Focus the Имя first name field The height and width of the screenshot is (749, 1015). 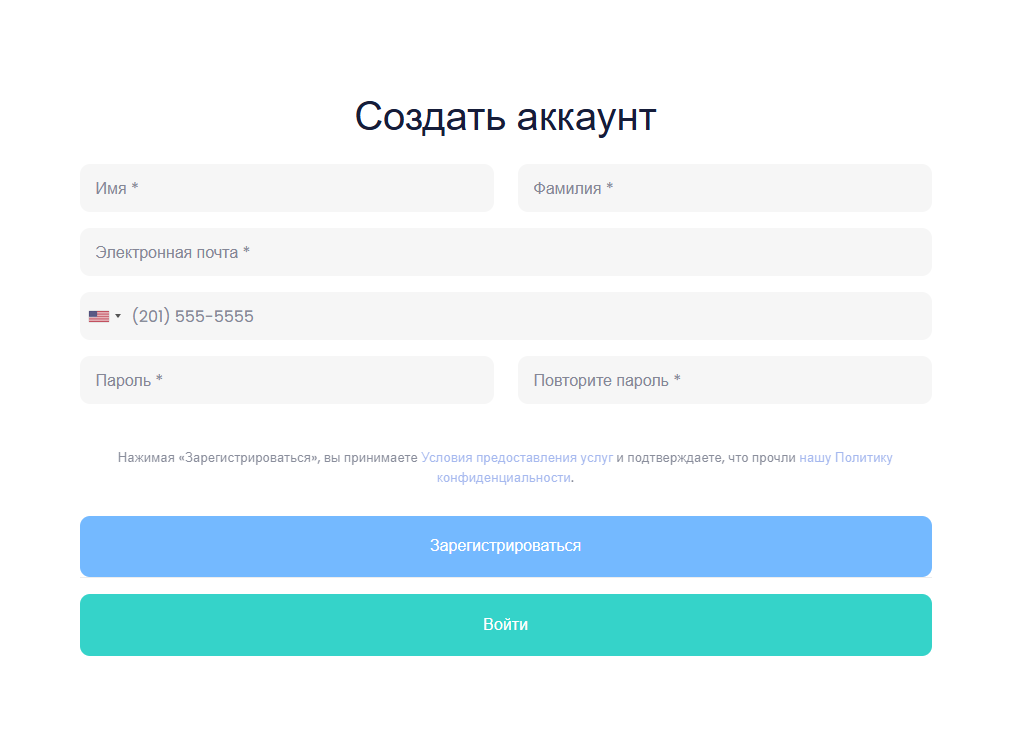tap(286, 188)
